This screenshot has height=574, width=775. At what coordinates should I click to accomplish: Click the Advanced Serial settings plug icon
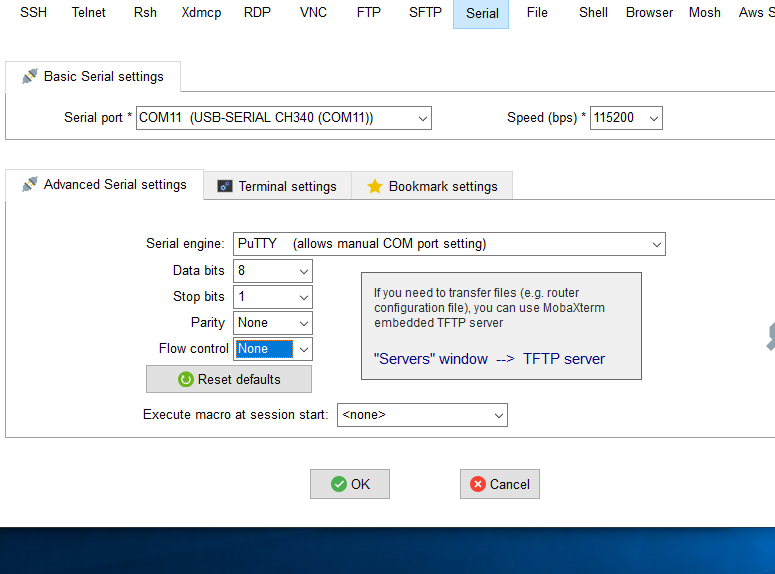click(x=30, y=185)
